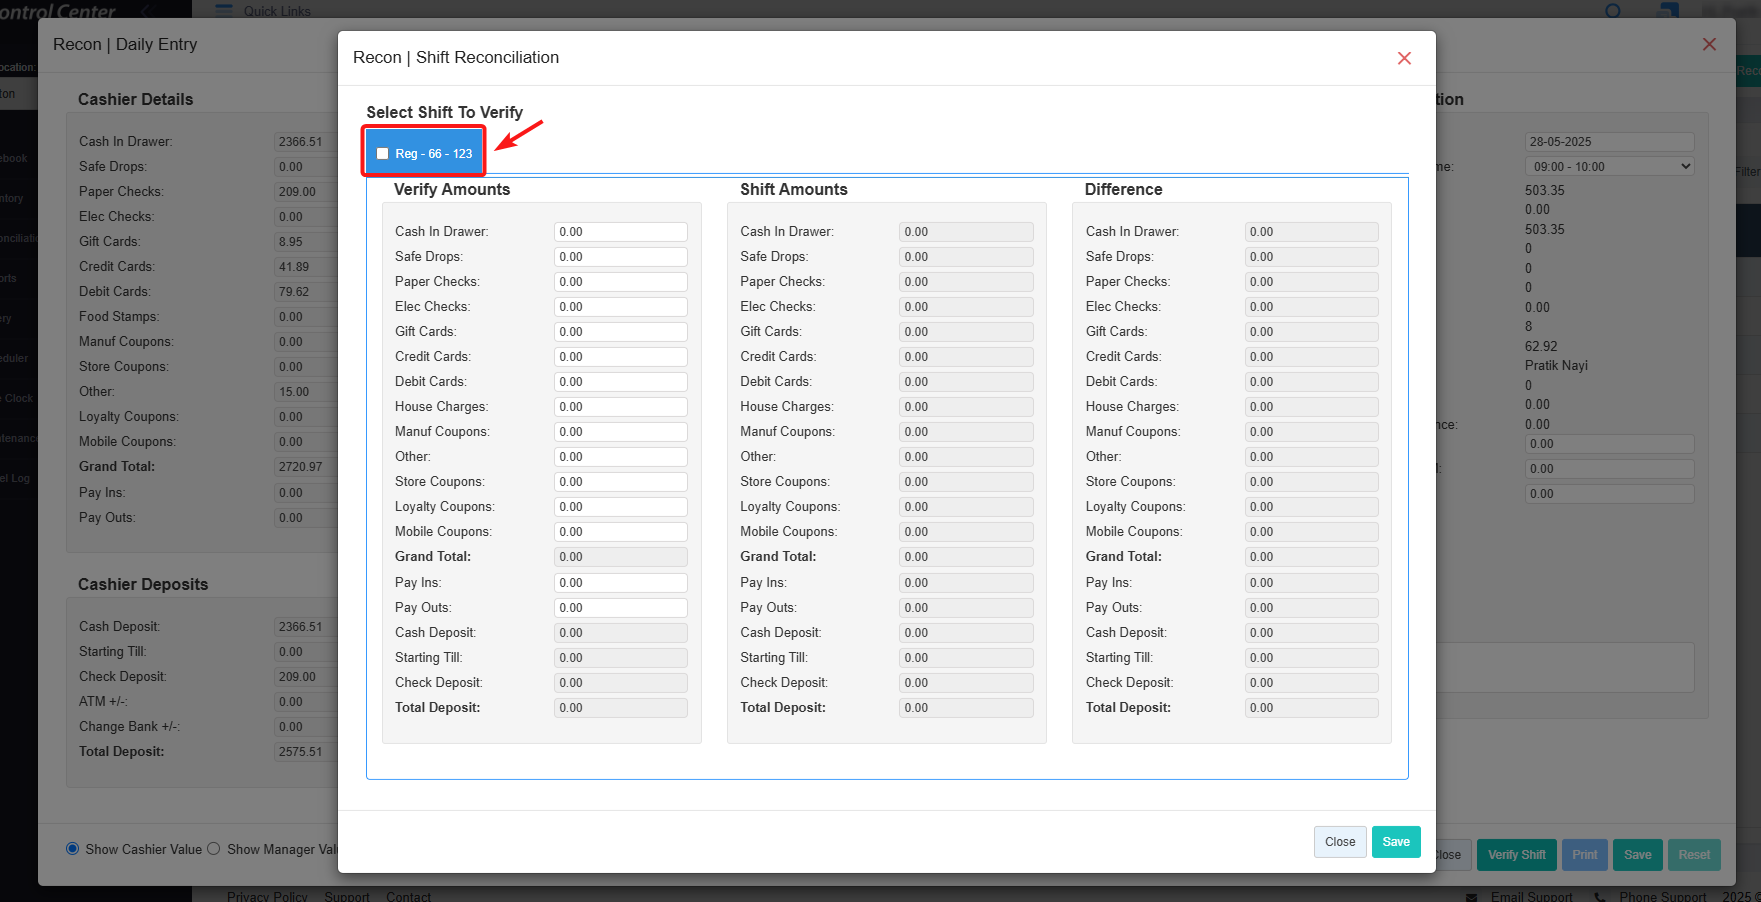The image size is (1761, 902).
Task: Open the 09:00 - 10:00 time dropdown
Action: click(x=1609, y=167)
